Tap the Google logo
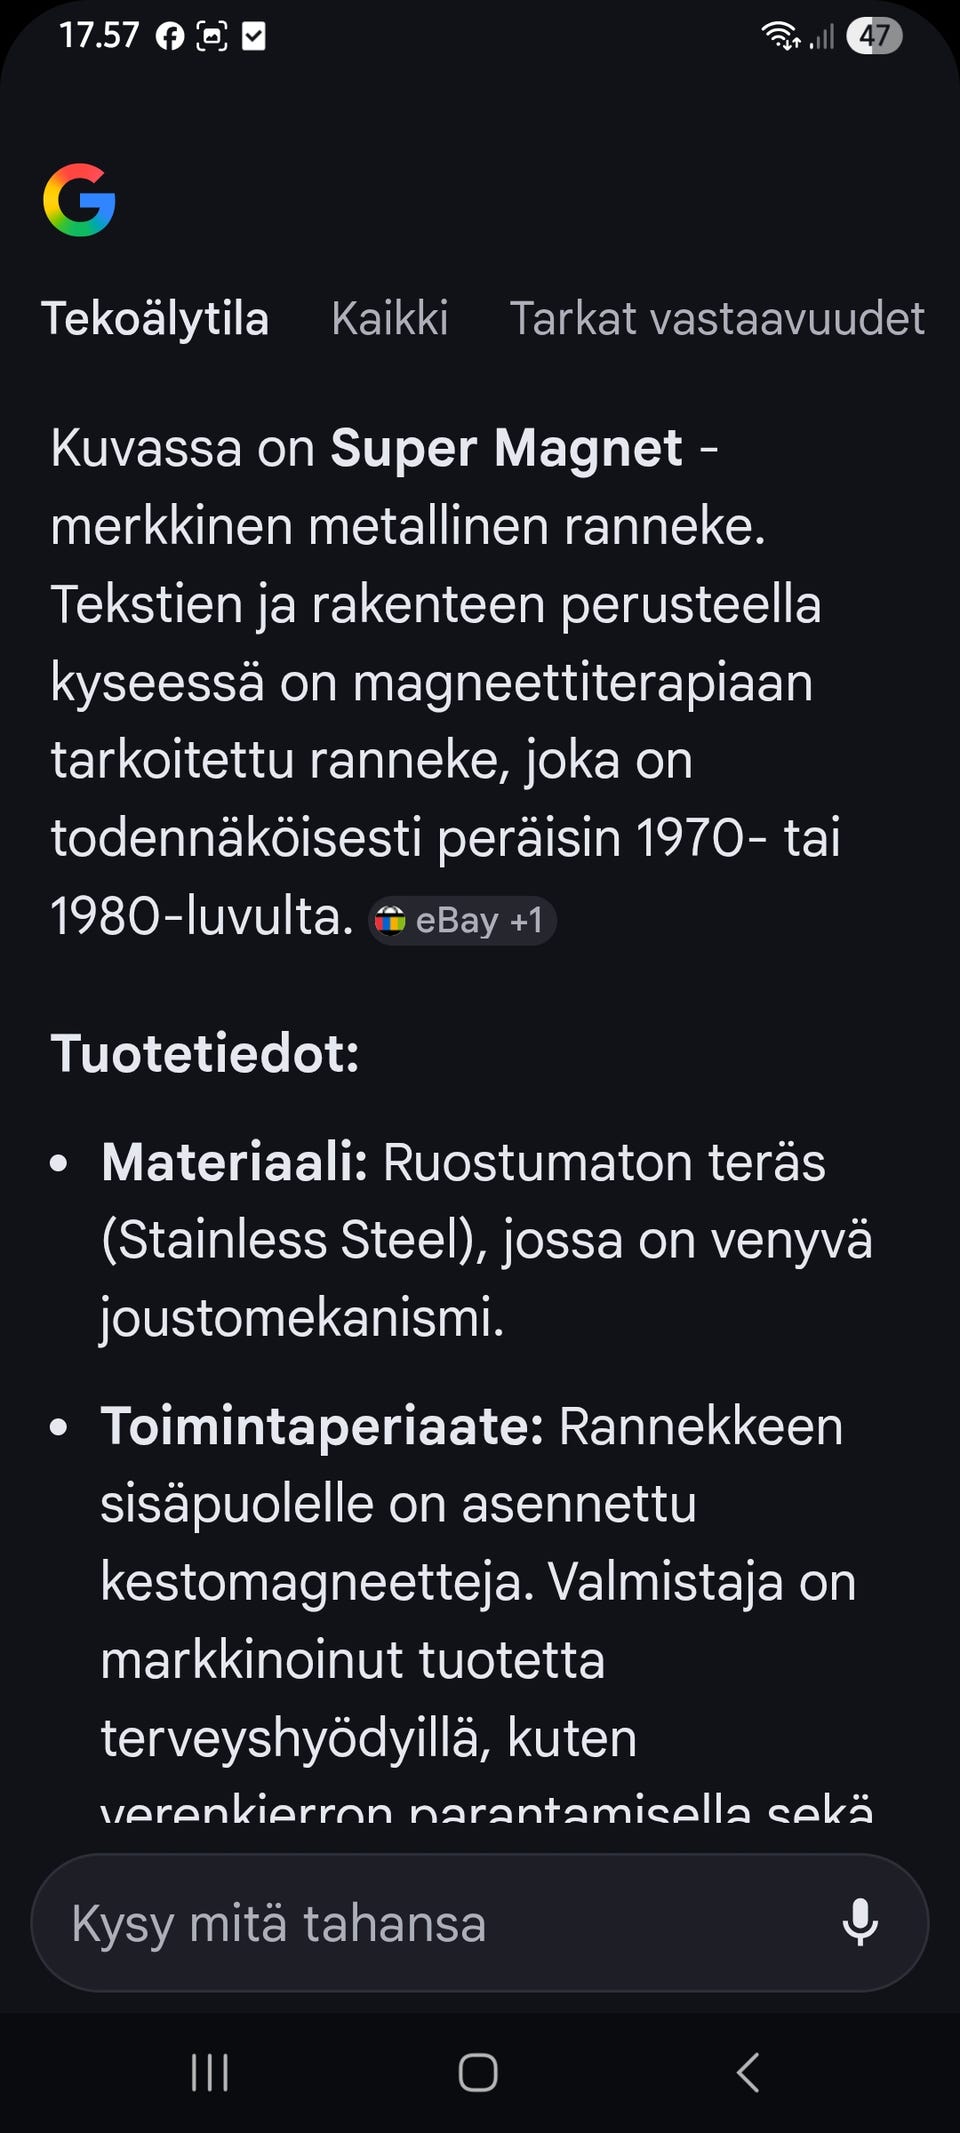This screenshot has height=2133, width=960. (80, 202)
